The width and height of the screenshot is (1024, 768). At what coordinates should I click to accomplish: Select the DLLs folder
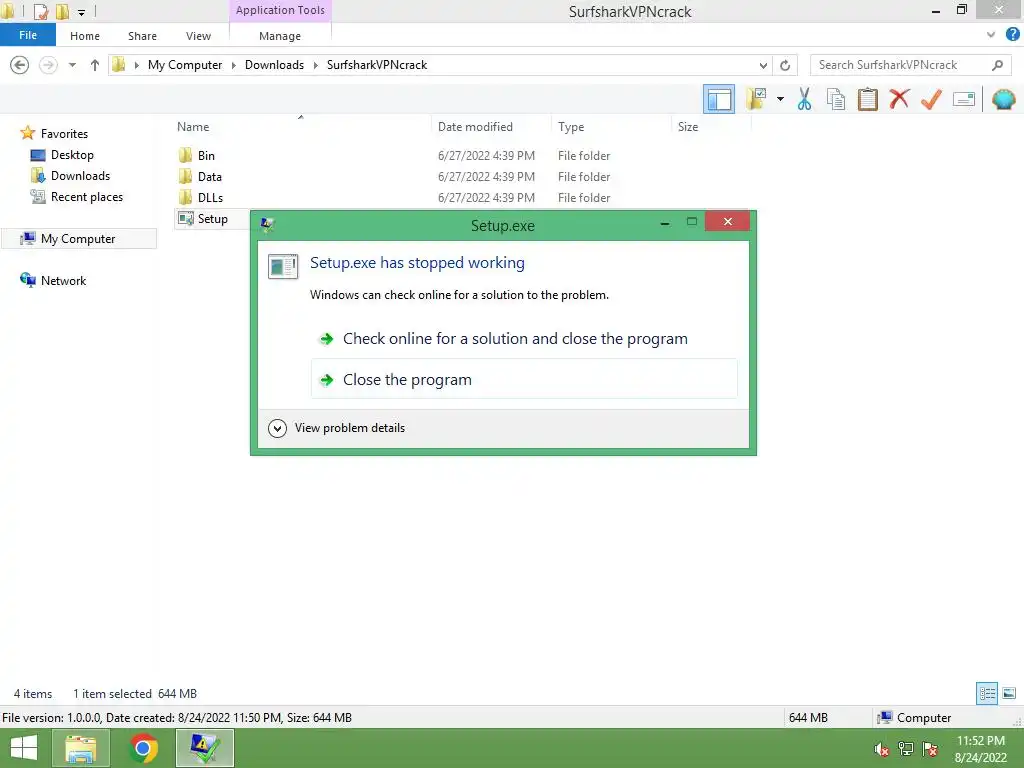[x=210, y=197]
